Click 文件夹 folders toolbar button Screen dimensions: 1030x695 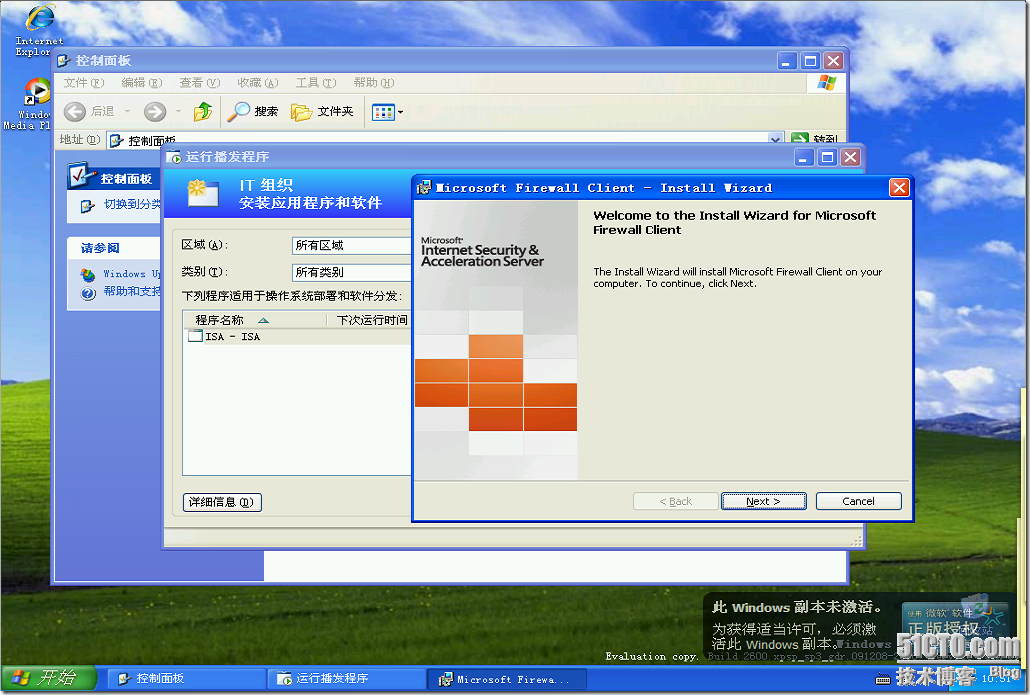pos(322,112)
